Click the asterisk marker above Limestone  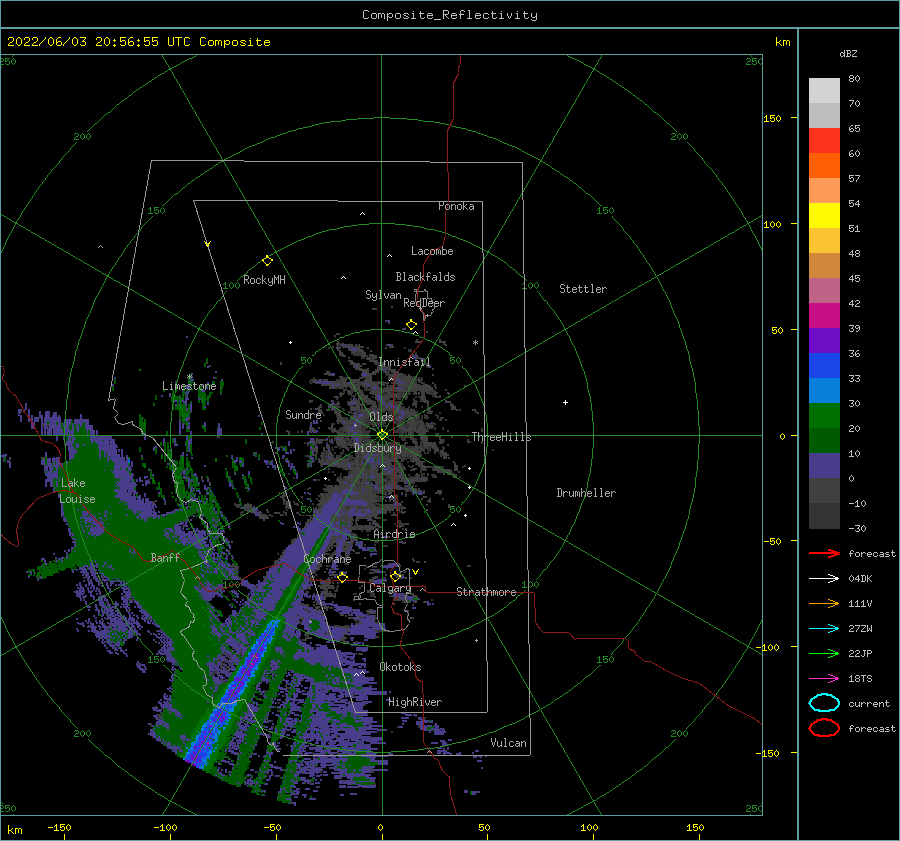coord(189,377)
